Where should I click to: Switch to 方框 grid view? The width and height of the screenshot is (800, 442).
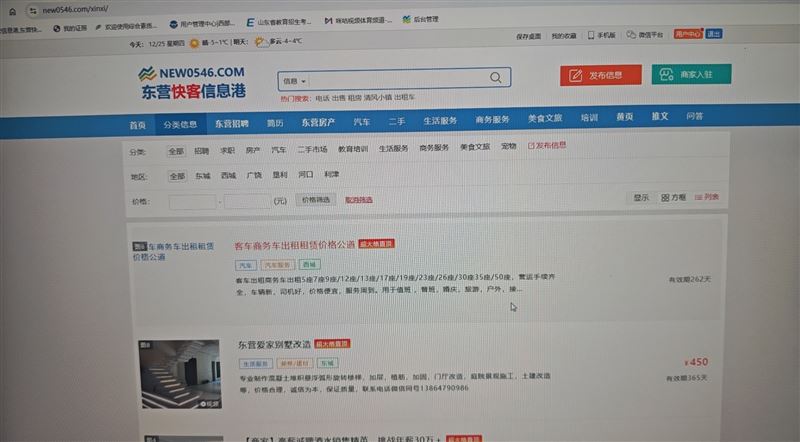pos(674,197)
